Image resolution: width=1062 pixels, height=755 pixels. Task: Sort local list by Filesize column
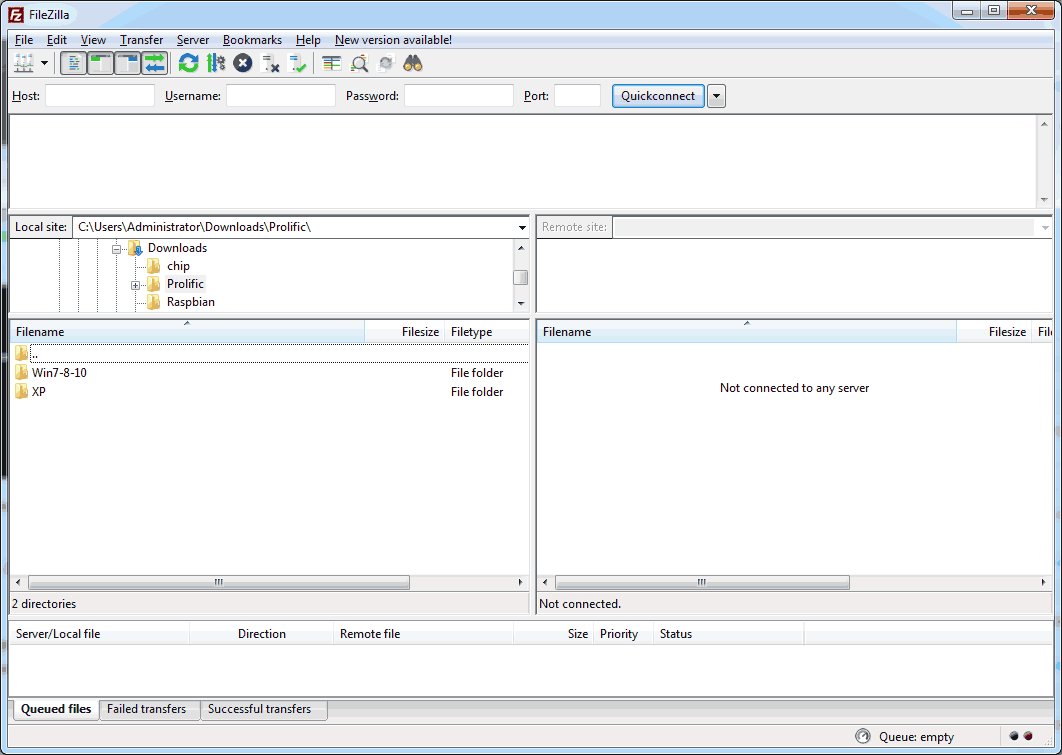404,332
